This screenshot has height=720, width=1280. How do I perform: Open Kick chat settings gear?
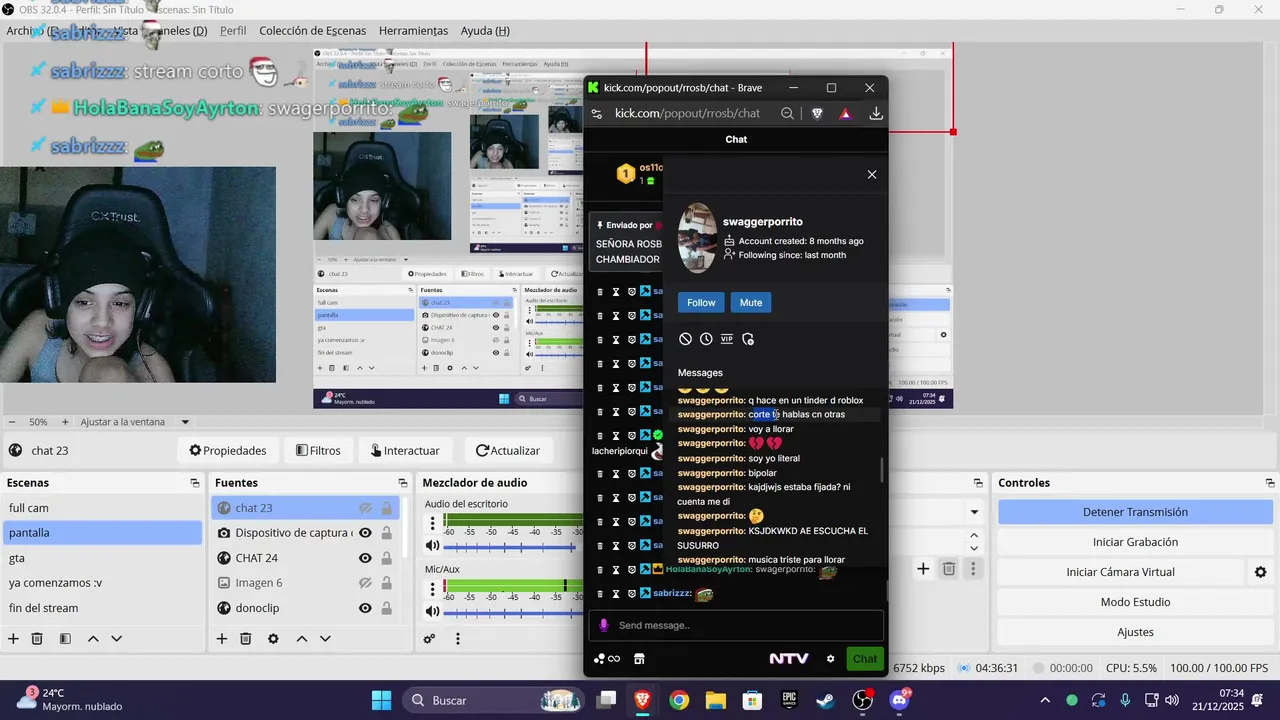830,659
